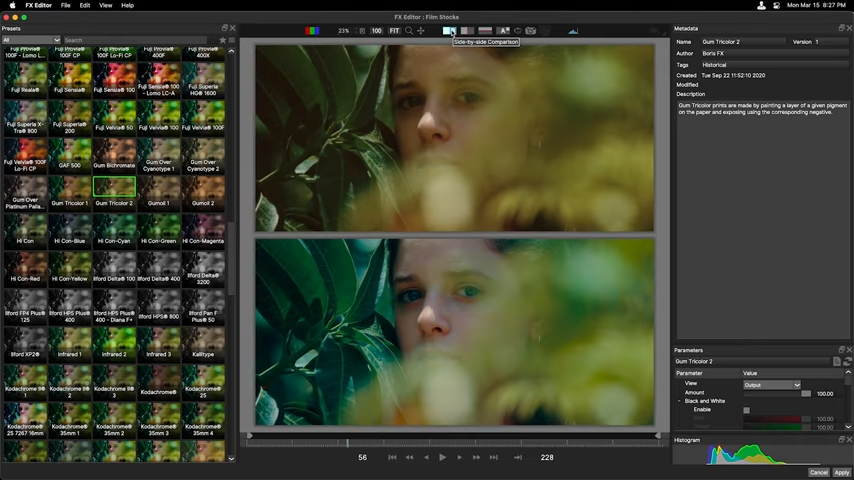Click the date and time in menu bar
The image size is (854, 480).
point(816,5)
